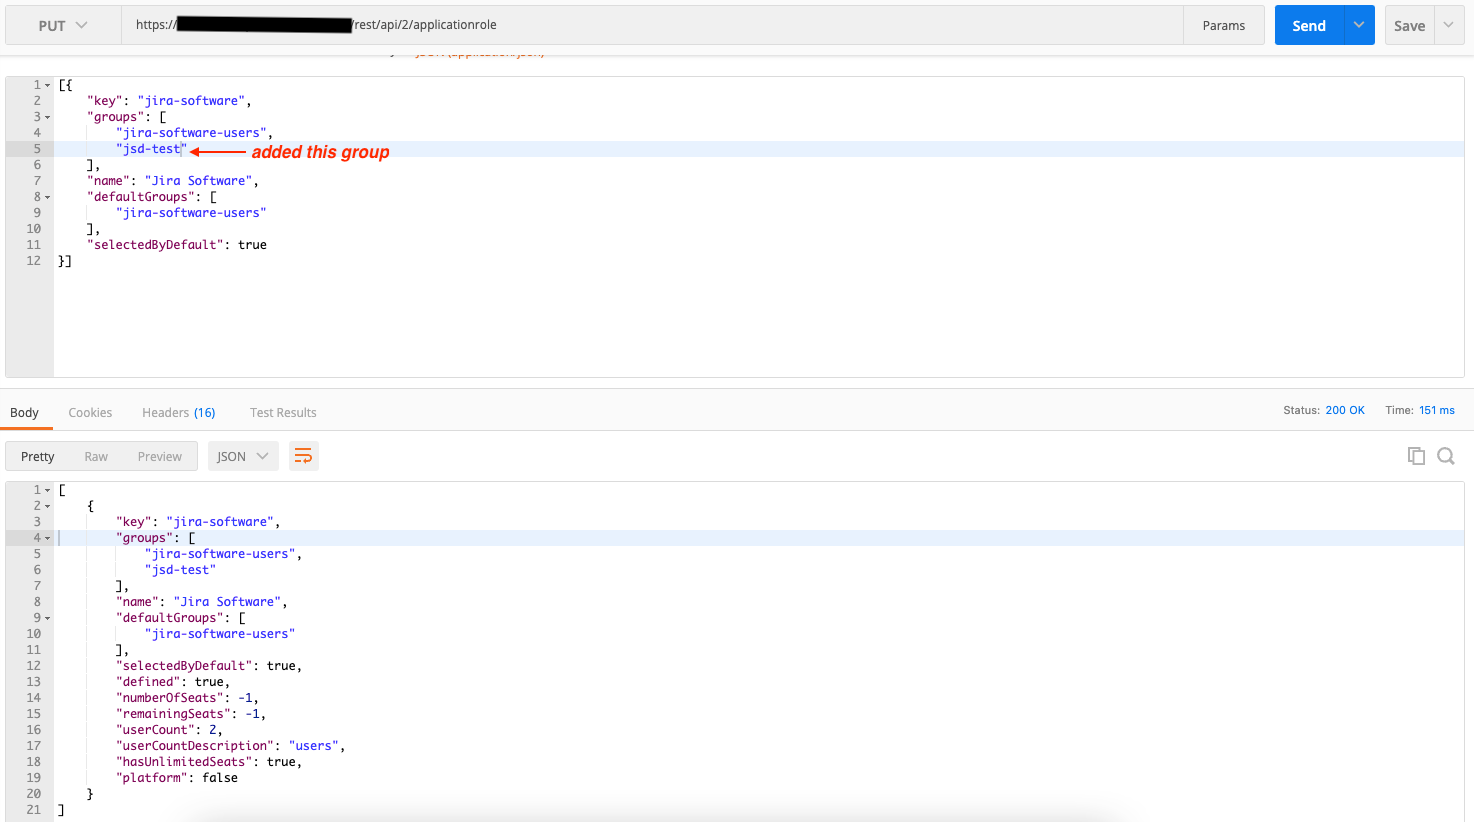Open the Params editor

pyautogui.click(x=1224, y=25)
